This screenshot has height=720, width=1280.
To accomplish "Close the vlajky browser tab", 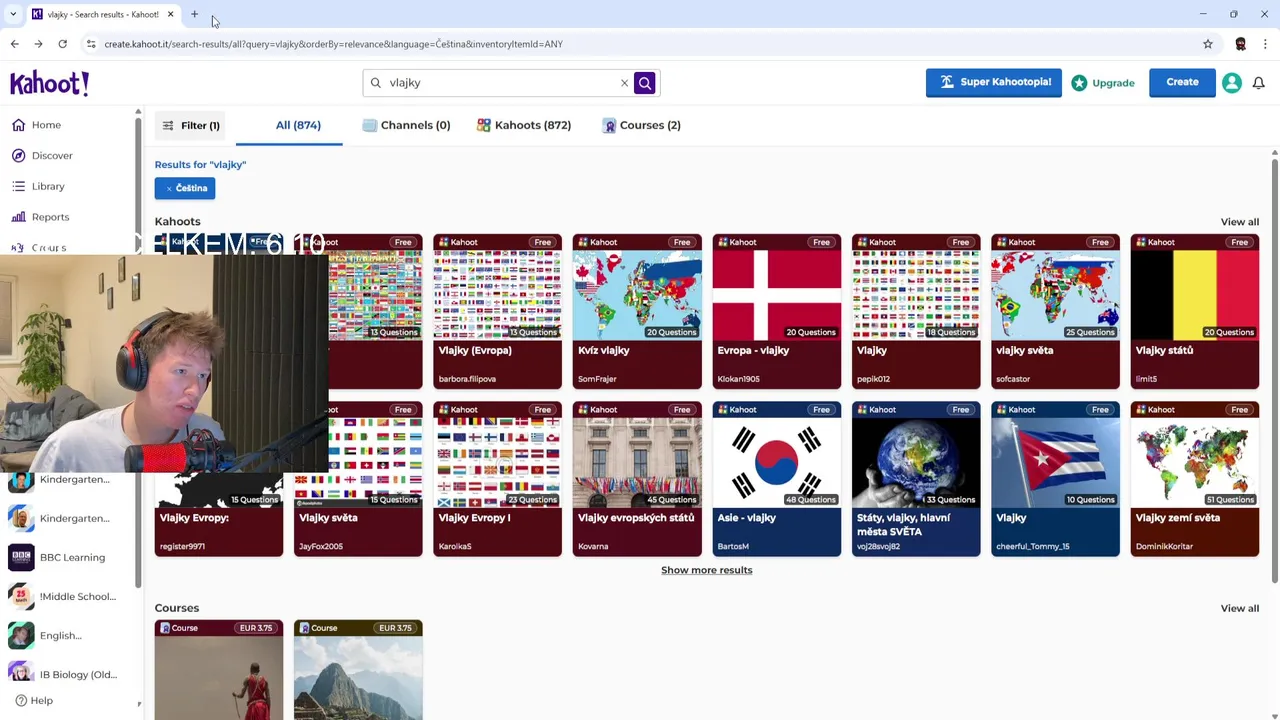I will click(170, 14).
